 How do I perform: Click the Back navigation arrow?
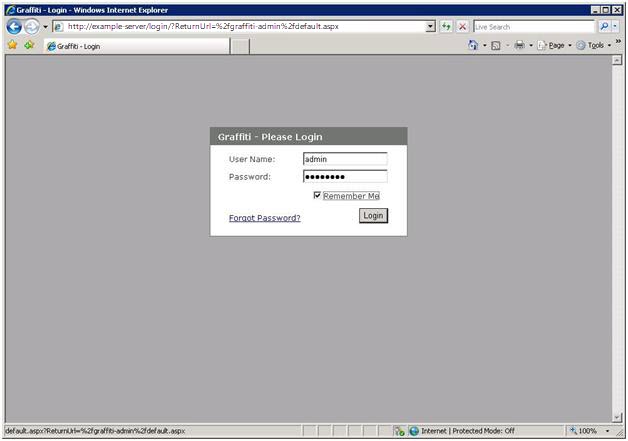(14, 27)
